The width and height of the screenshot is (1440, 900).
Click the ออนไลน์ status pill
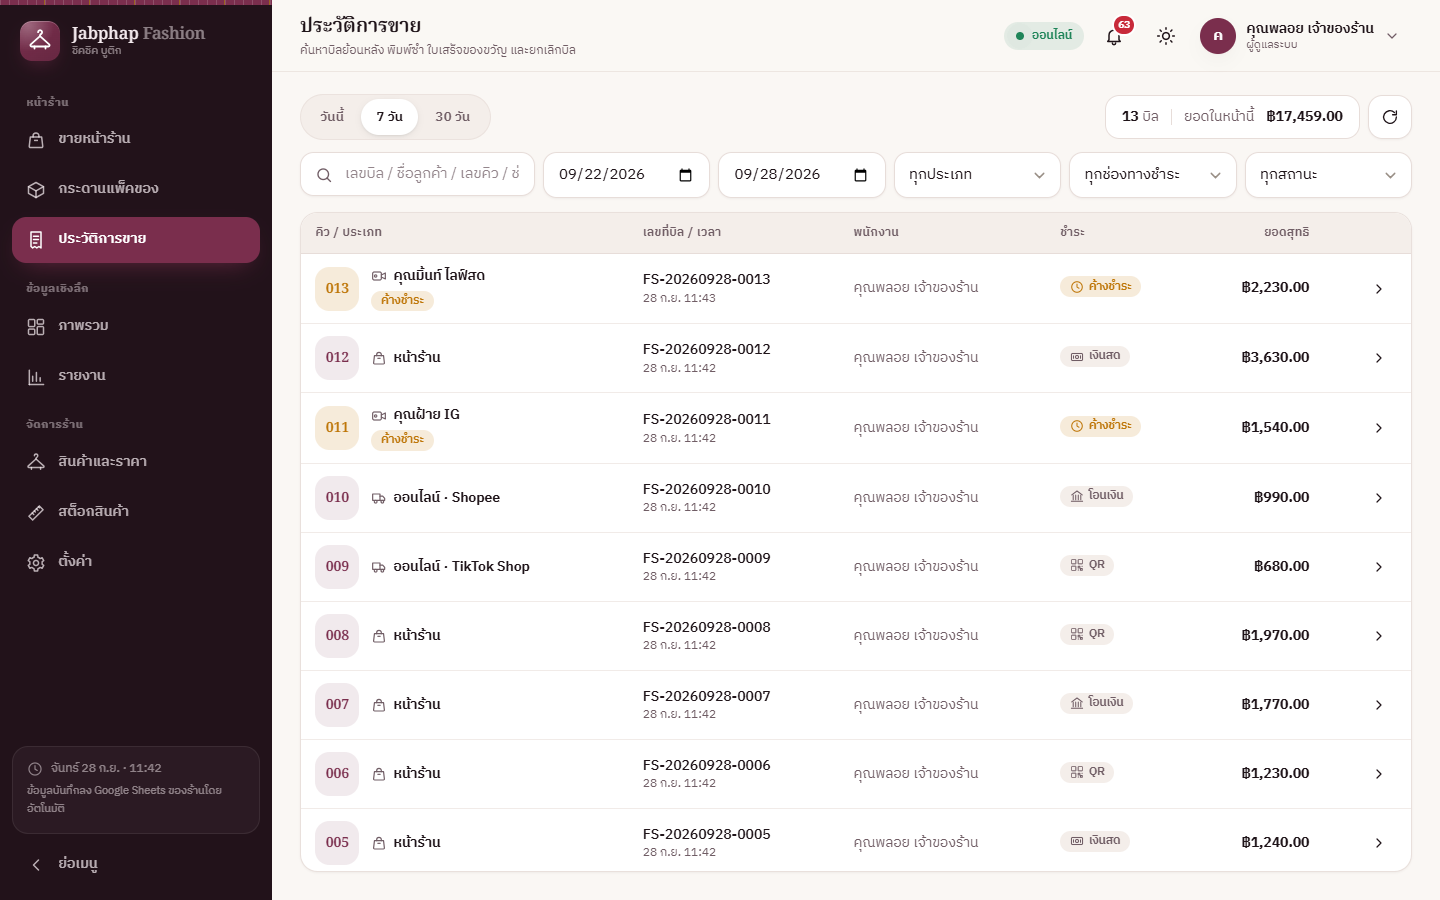1044,36
